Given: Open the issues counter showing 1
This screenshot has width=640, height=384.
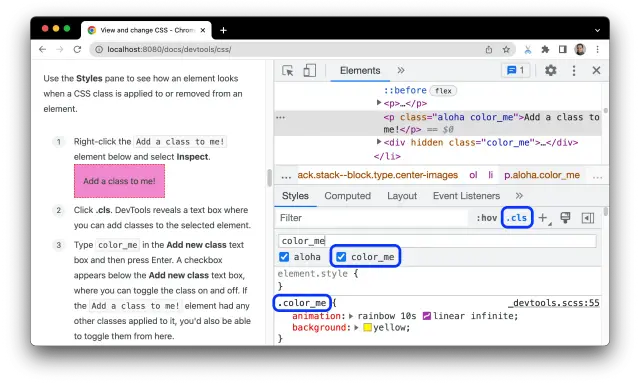Looking at the screenshot, I should [x=516, y=71].
